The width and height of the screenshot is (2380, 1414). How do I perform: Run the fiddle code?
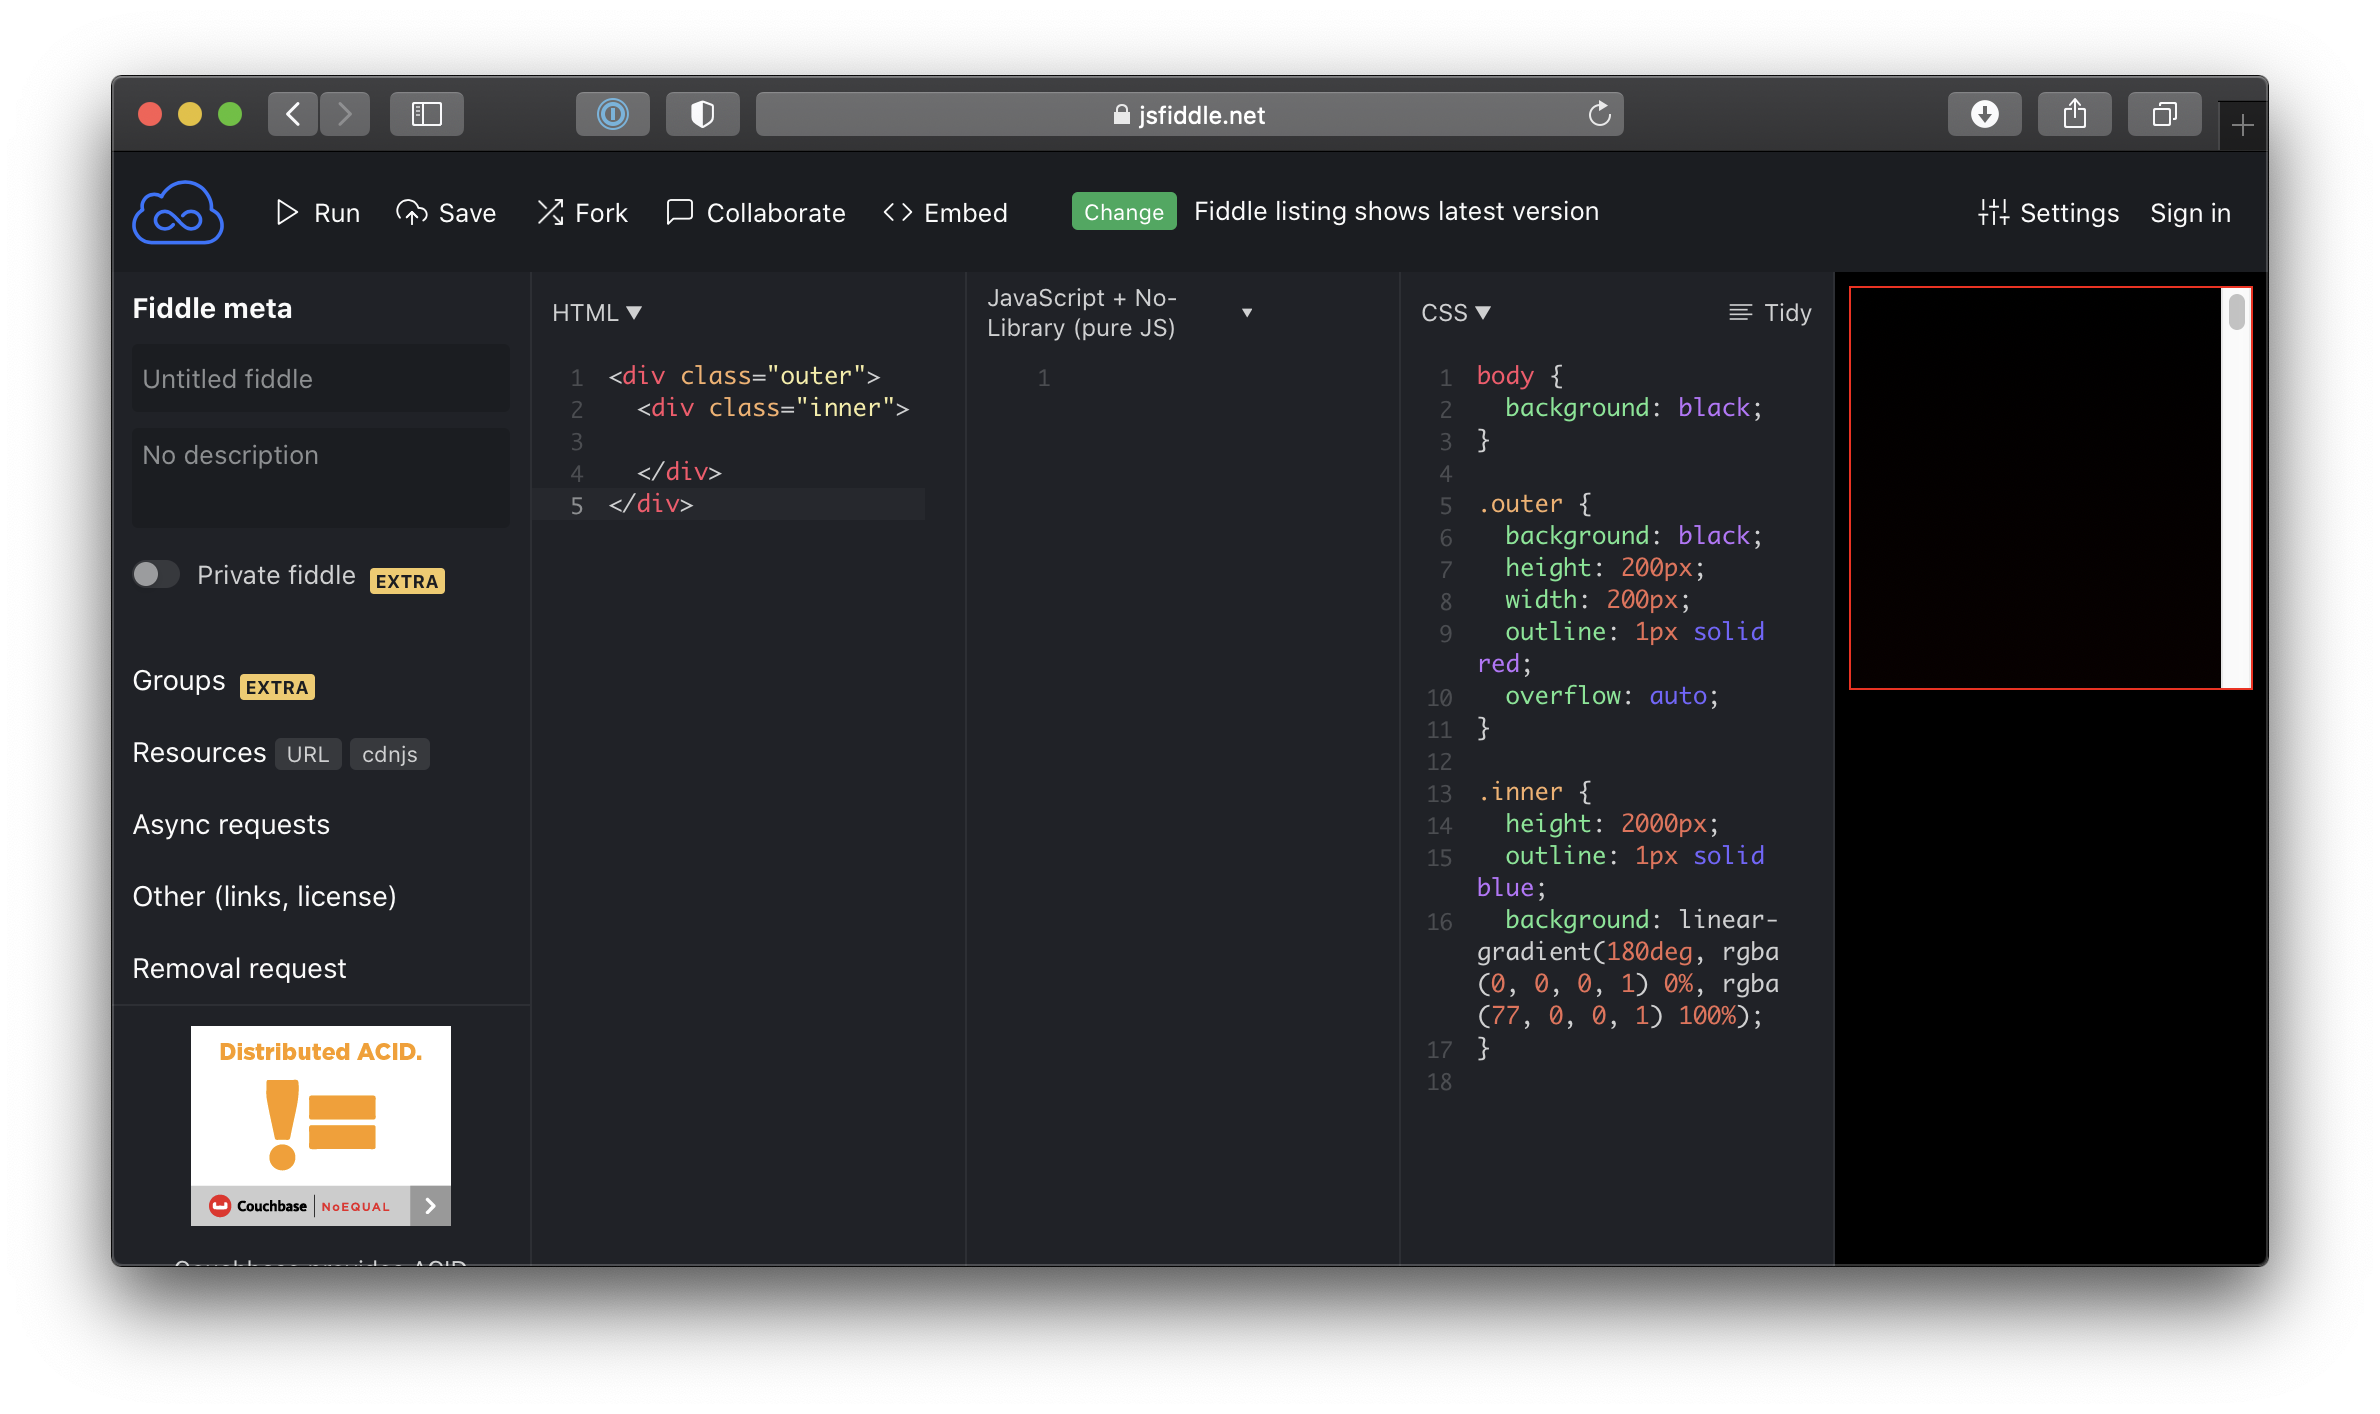[x=317, y=212]
